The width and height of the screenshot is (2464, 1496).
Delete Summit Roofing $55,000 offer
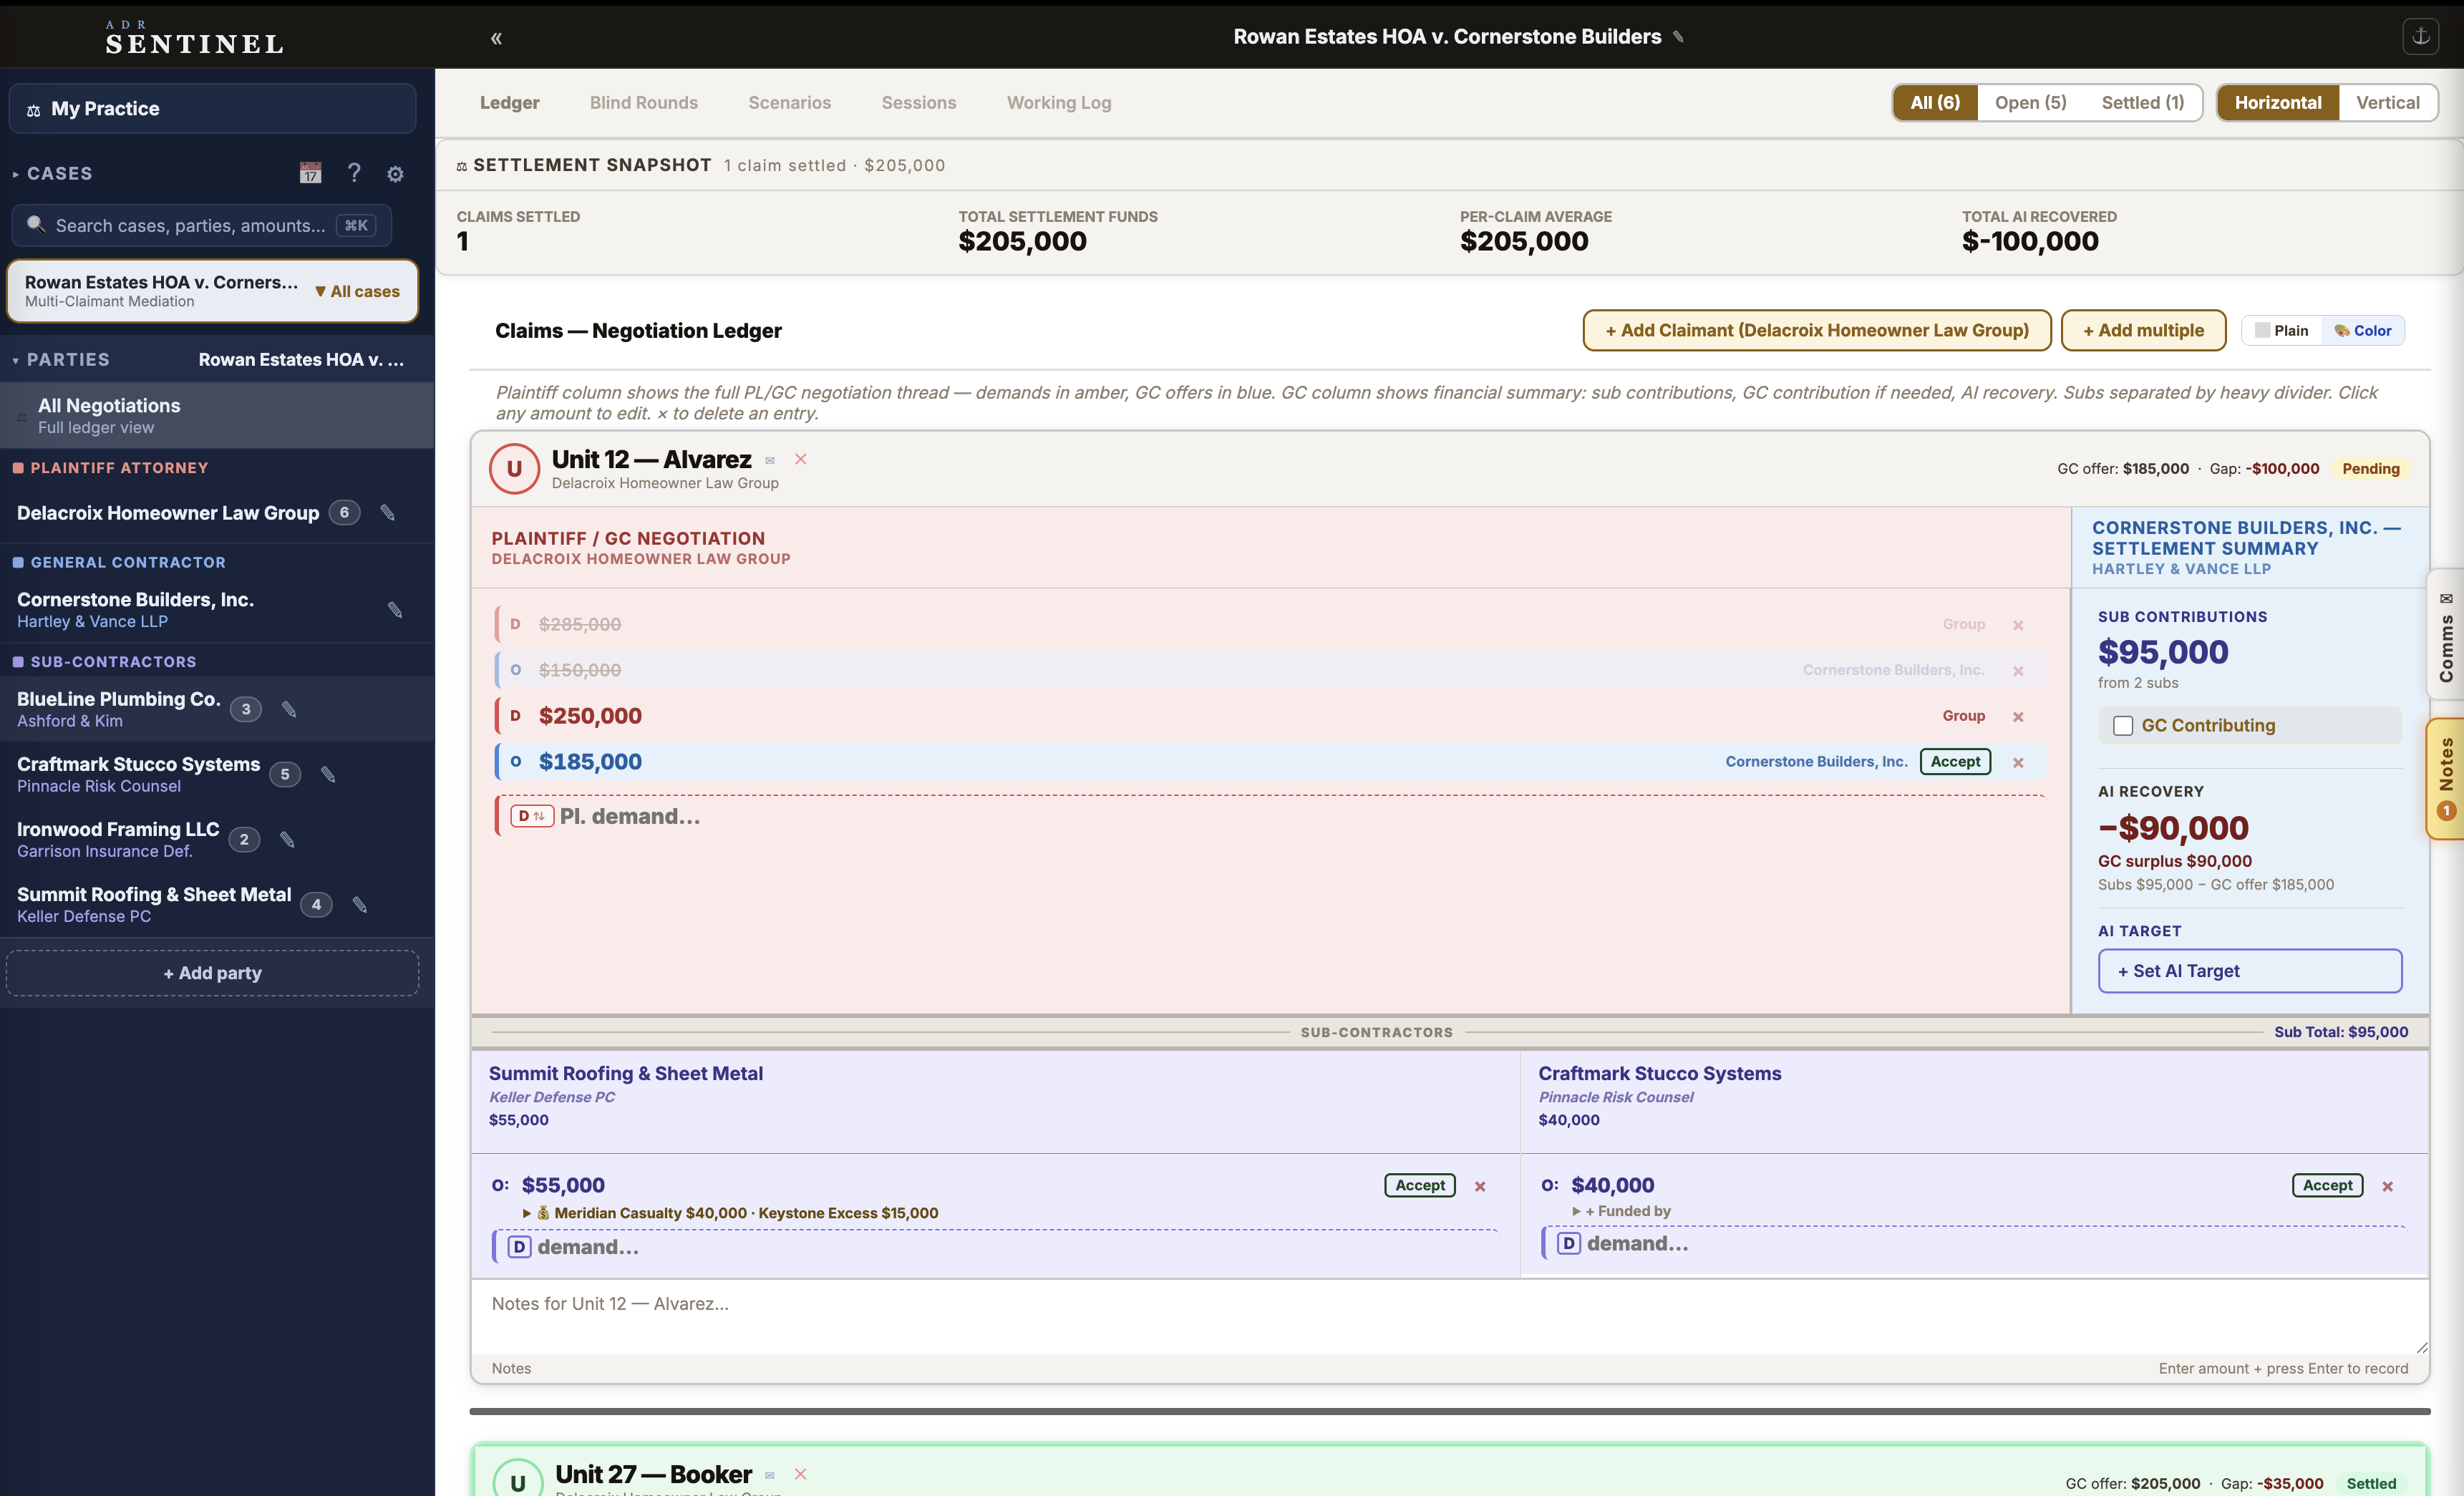pyautogui.click(x=1480, y=1186)
